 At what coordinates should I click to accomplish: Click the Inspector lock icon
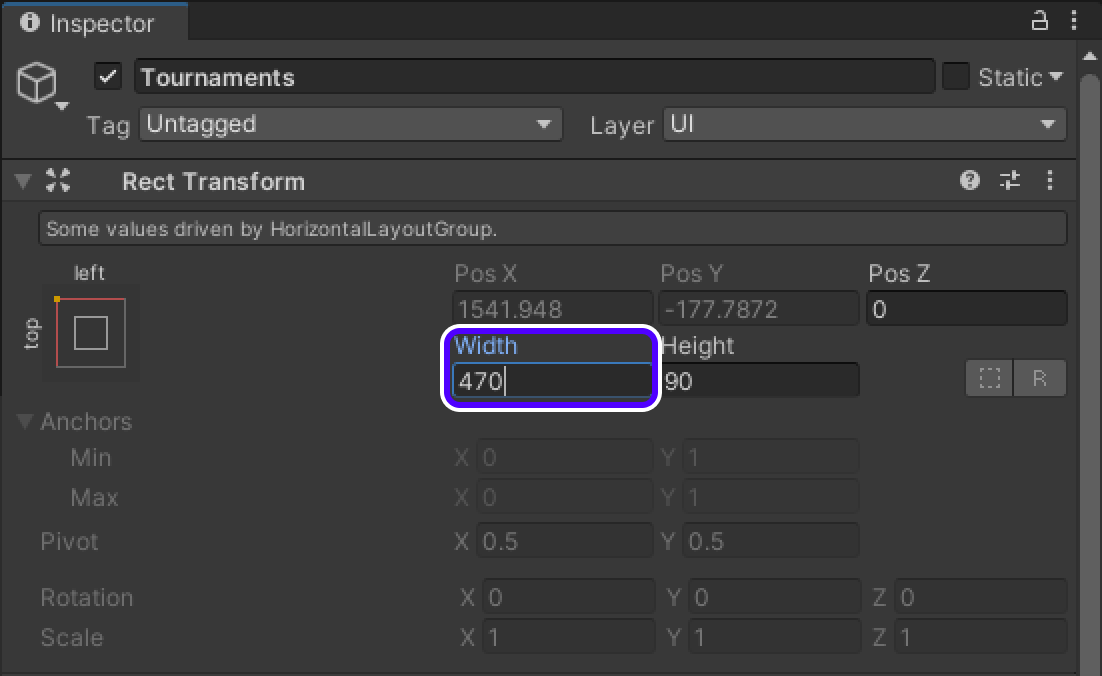[1040, 21]
